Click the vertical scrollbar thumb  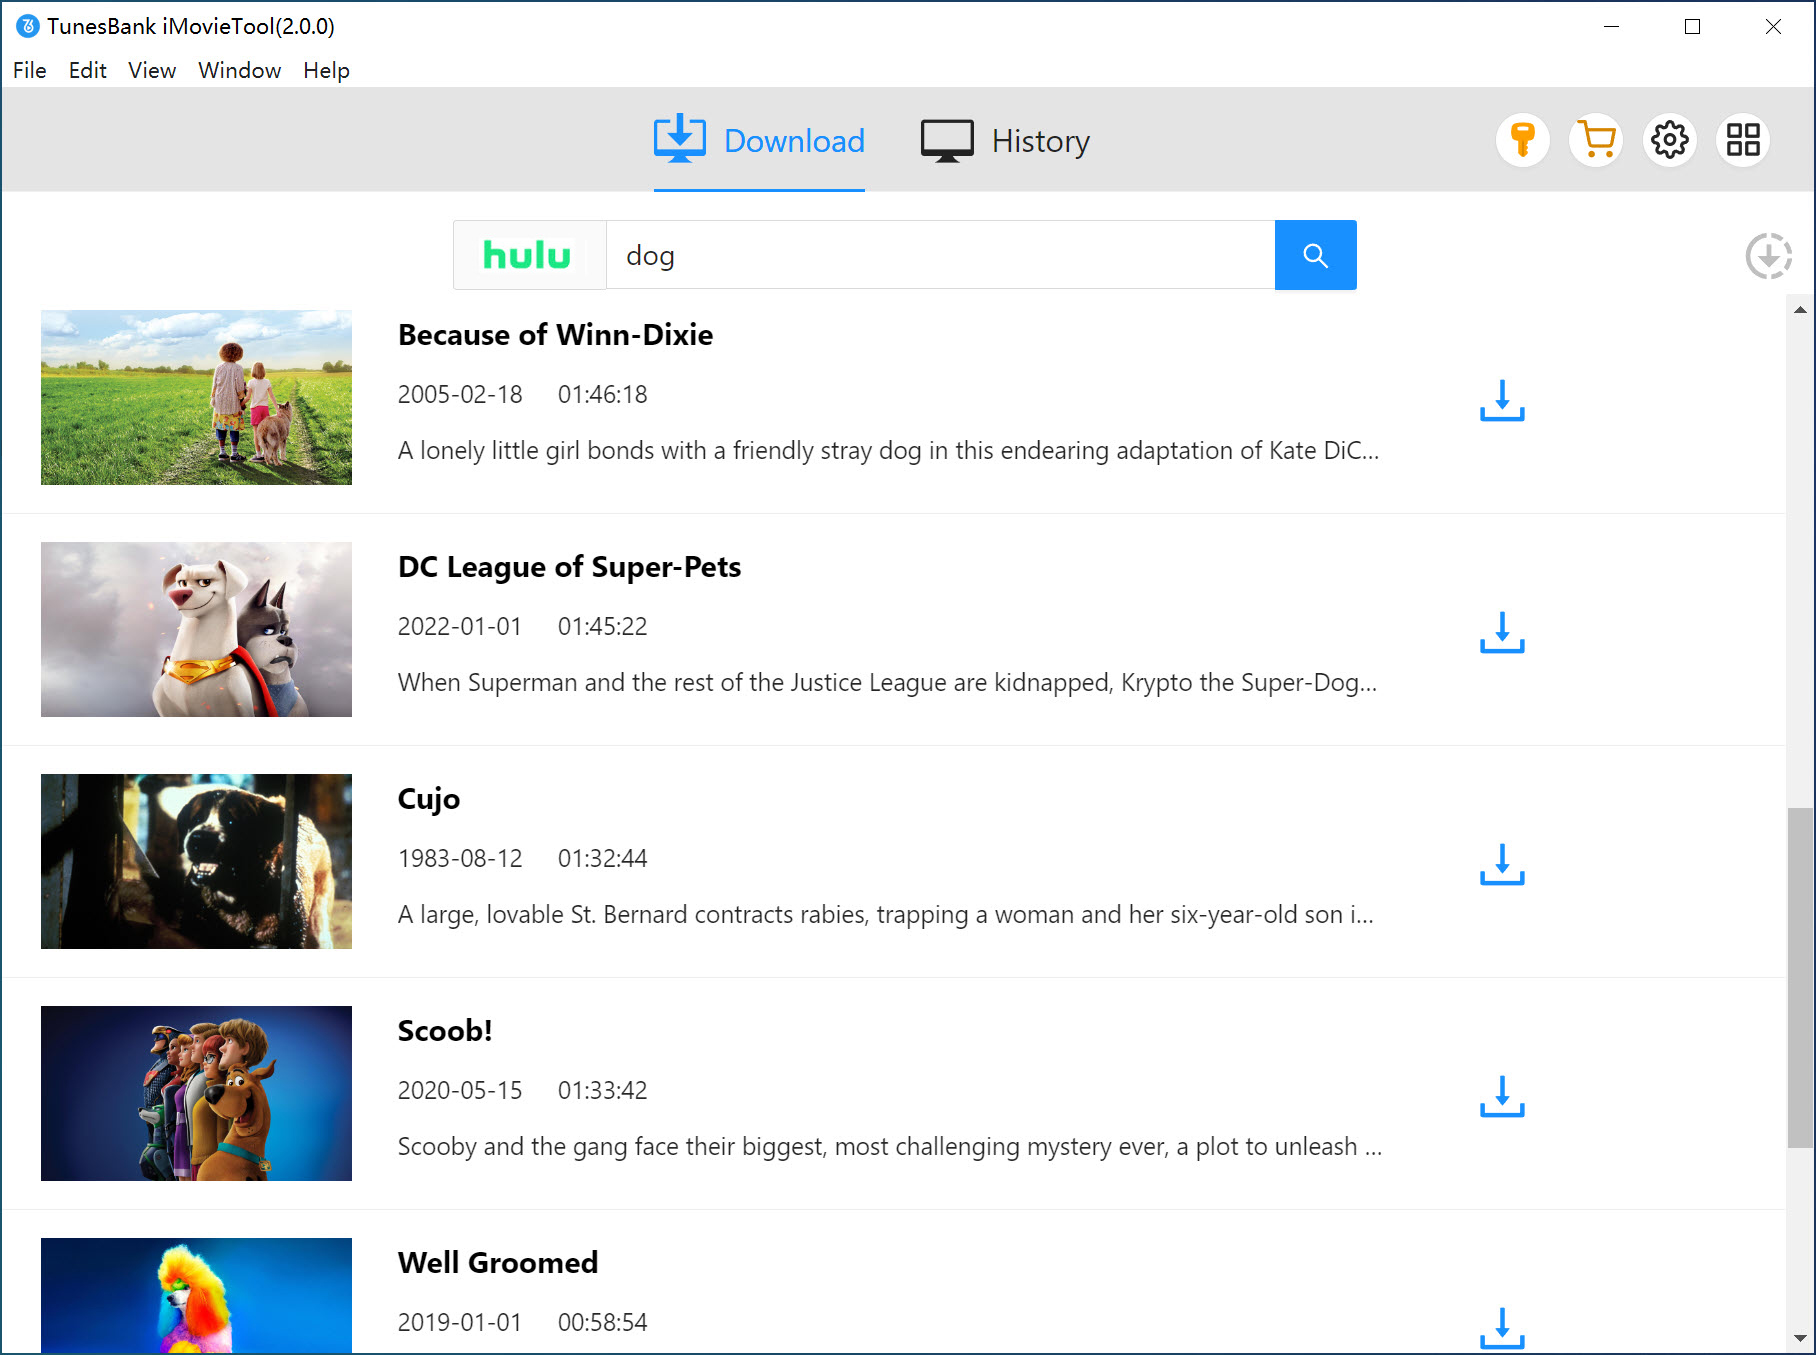coord(1800,978)
